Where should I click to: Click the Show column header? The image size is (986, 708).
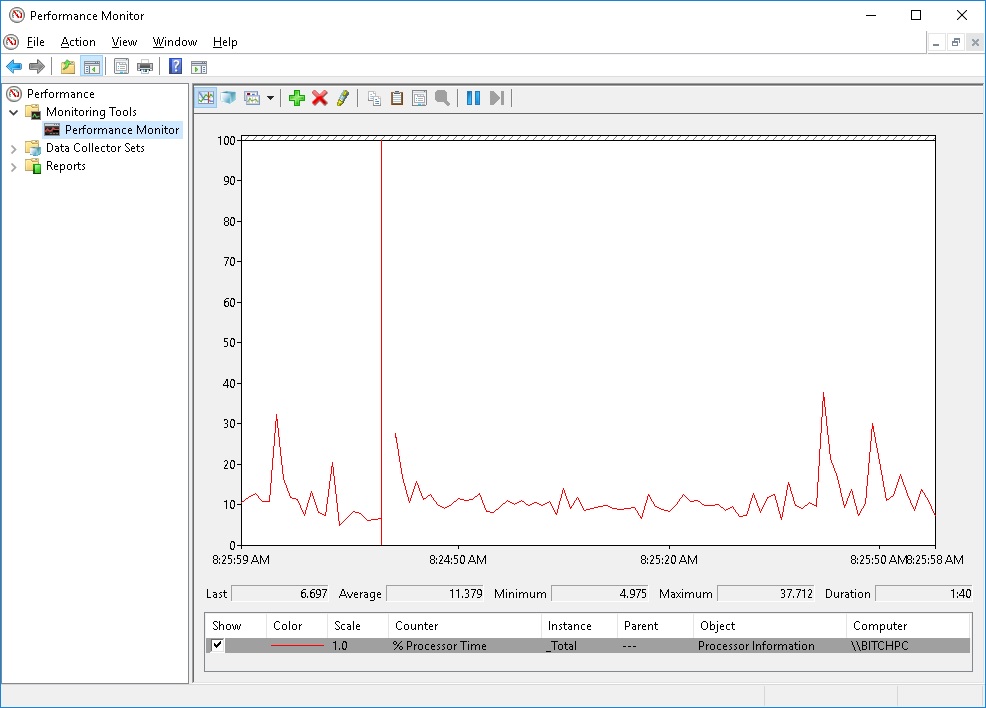tap(235, 626)
